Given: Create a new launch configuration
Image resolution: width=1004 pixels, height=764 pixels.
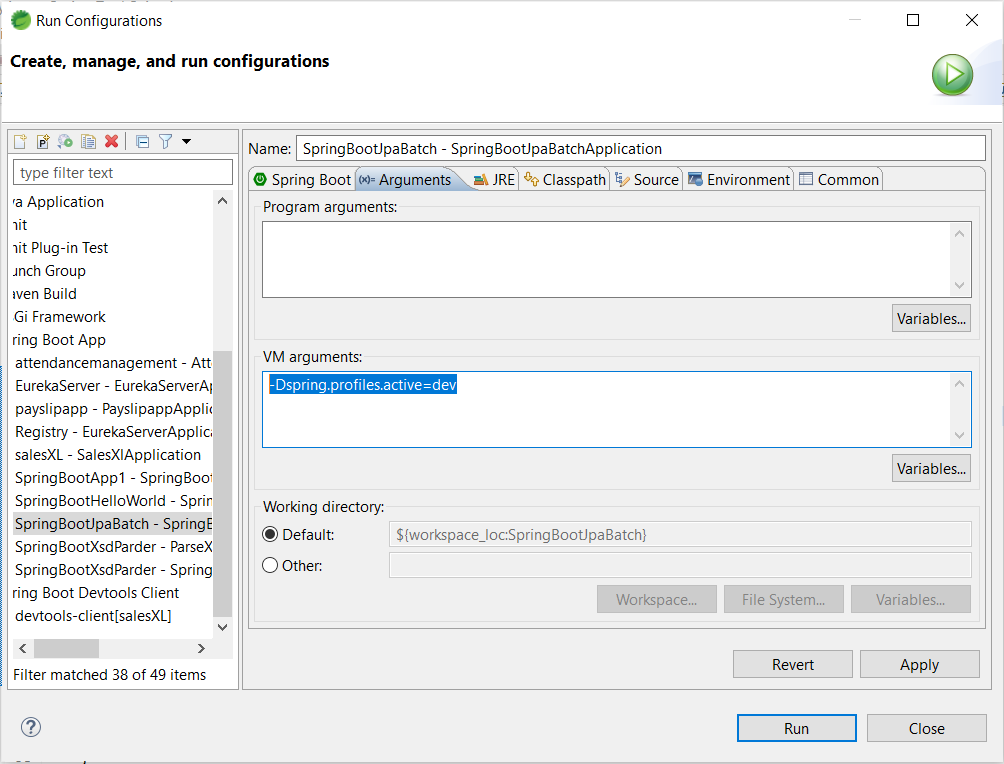Looking at the screenshot, I should click(20, 141).
